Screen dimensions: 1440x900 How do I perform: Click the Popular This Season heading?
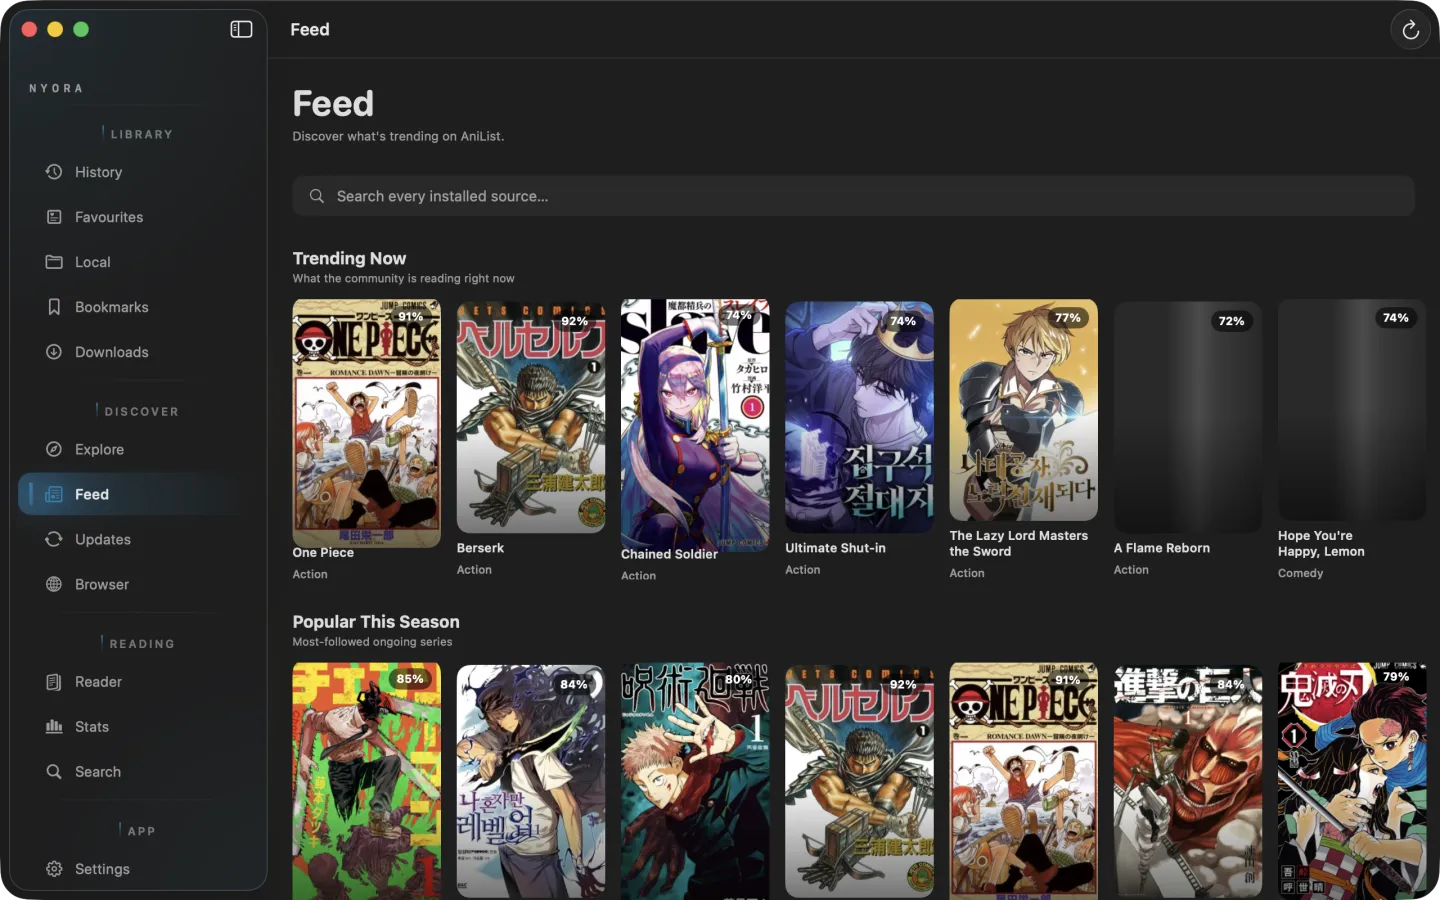pyautogui.click(x=376, y=622)
